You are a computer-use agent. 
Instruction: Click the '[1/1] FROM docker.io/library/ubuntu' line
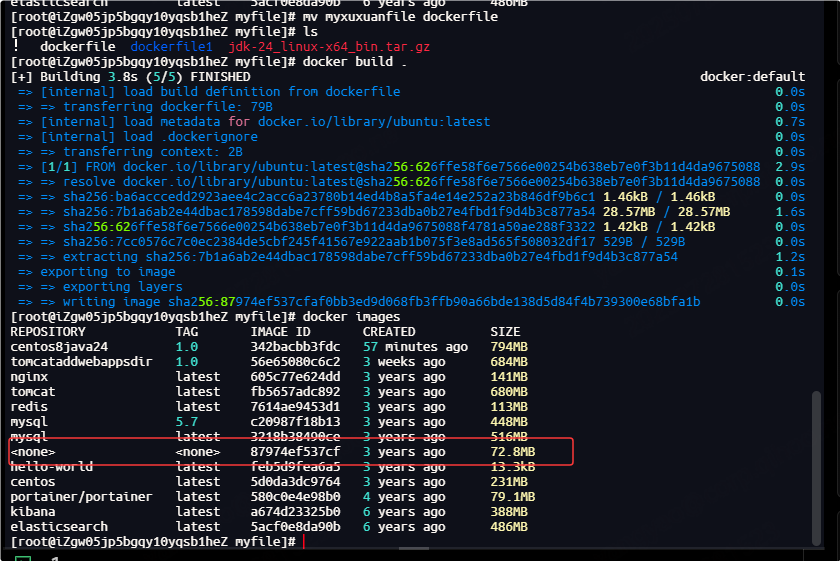tap(400, 167)
